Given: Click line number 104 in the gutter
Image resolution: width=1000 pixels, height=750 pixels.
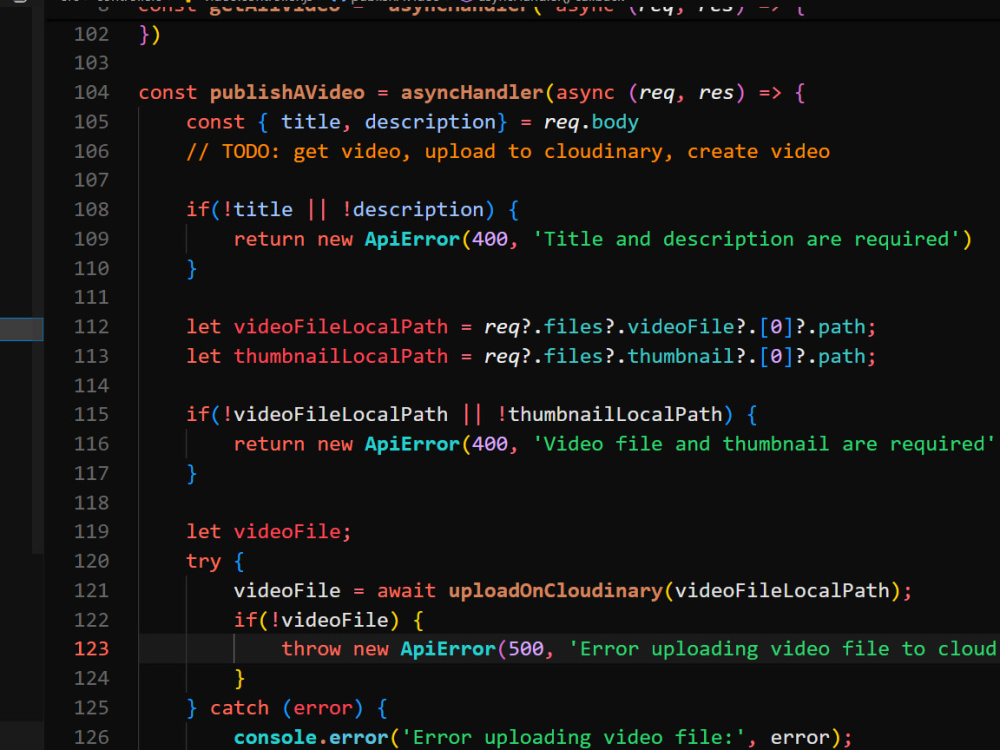Looking at the screenshot, I should click(x=91, y=92).
